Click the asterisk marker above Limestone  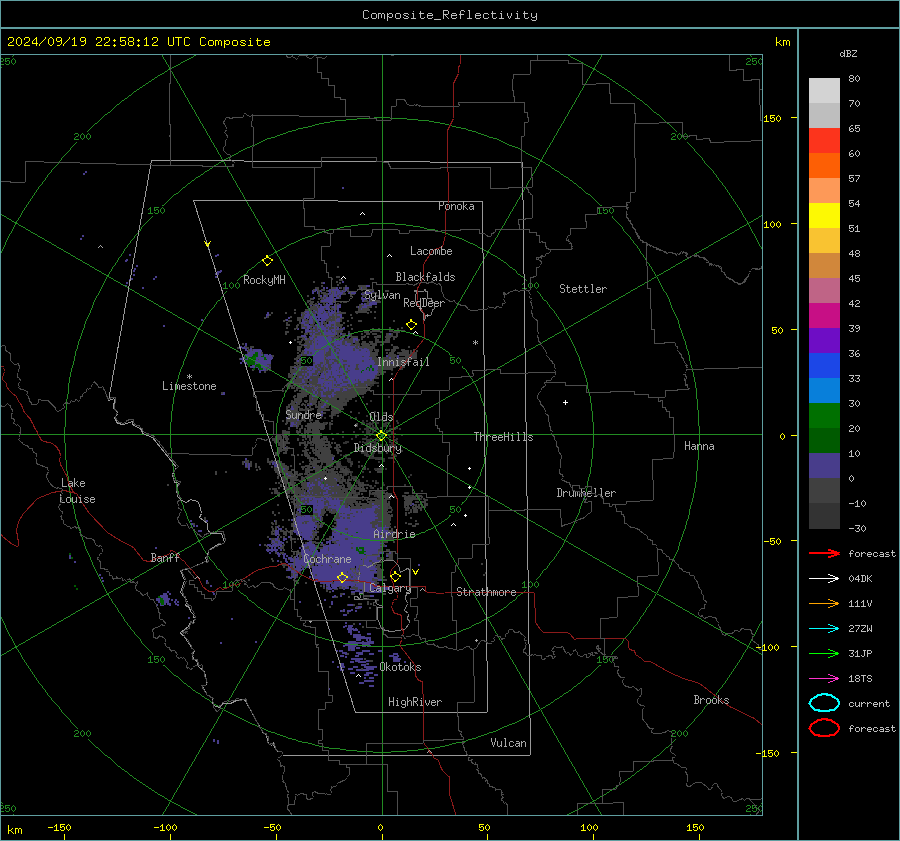pos(189,377)
